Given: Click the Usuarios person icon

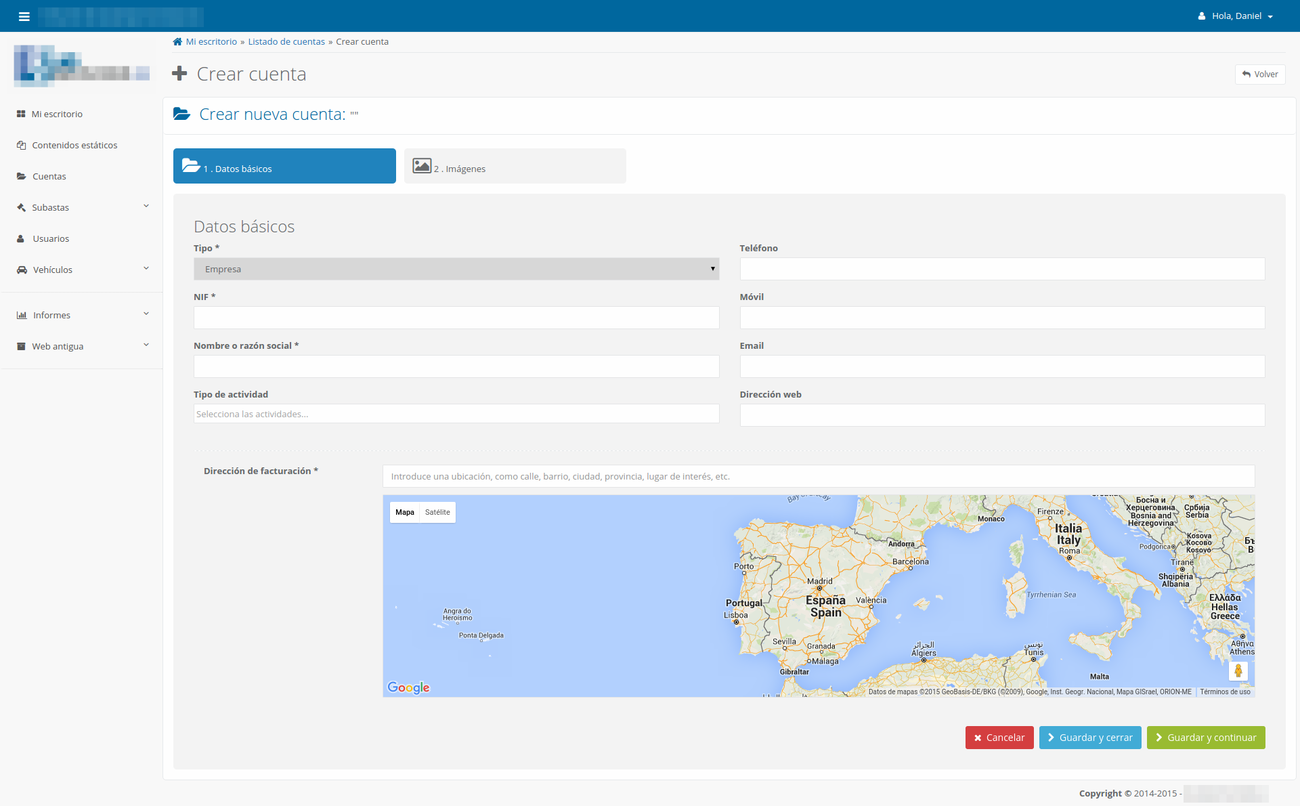Looking at the screenshot, I should coord(21,239).
